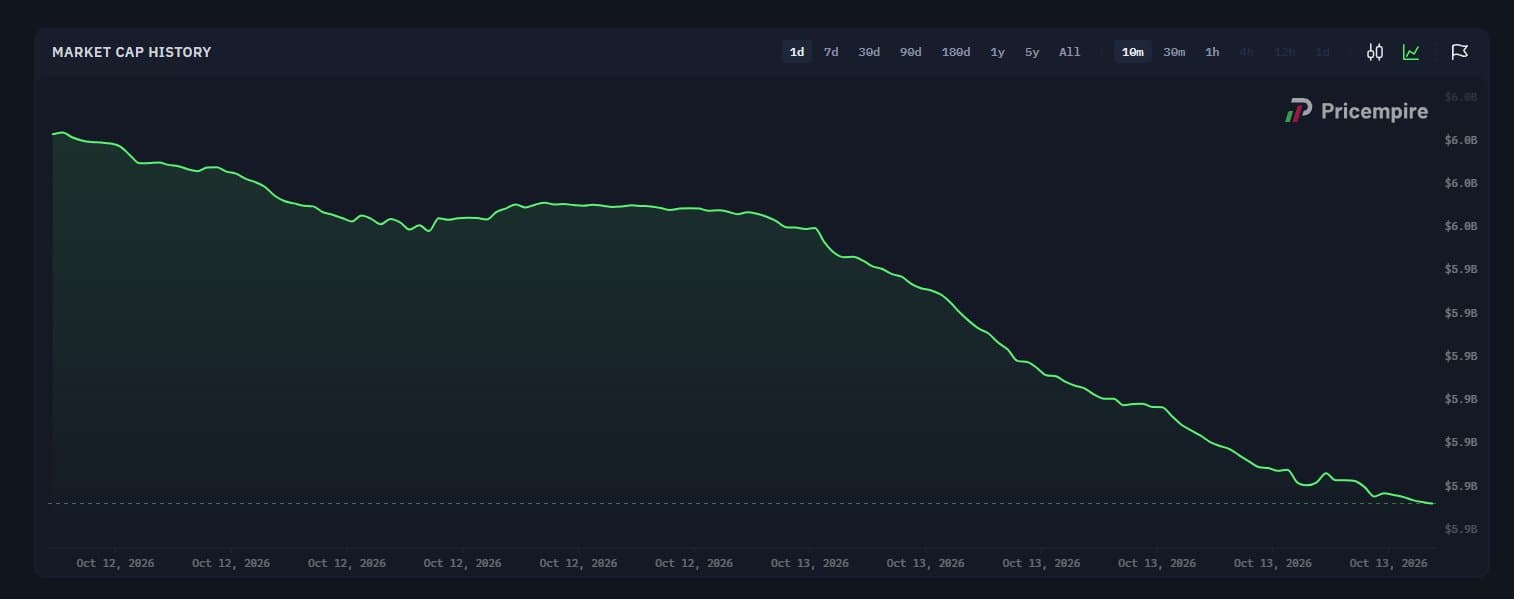Screen dimensions: 1514x599
Task: Click the flag icon in chart header
Action: coord(1459,52)
